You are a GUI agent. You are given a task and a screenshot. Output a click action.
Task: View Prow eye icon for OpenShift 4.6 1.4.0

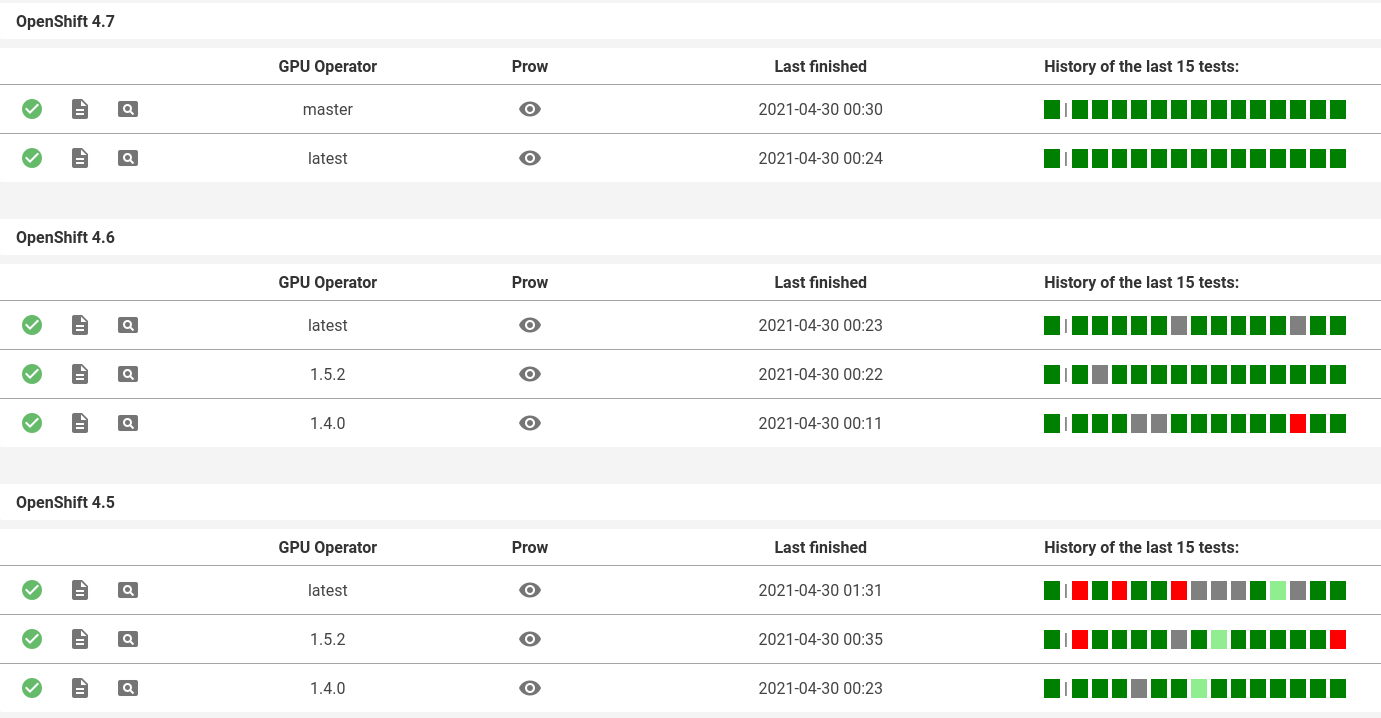click(530, 423)
